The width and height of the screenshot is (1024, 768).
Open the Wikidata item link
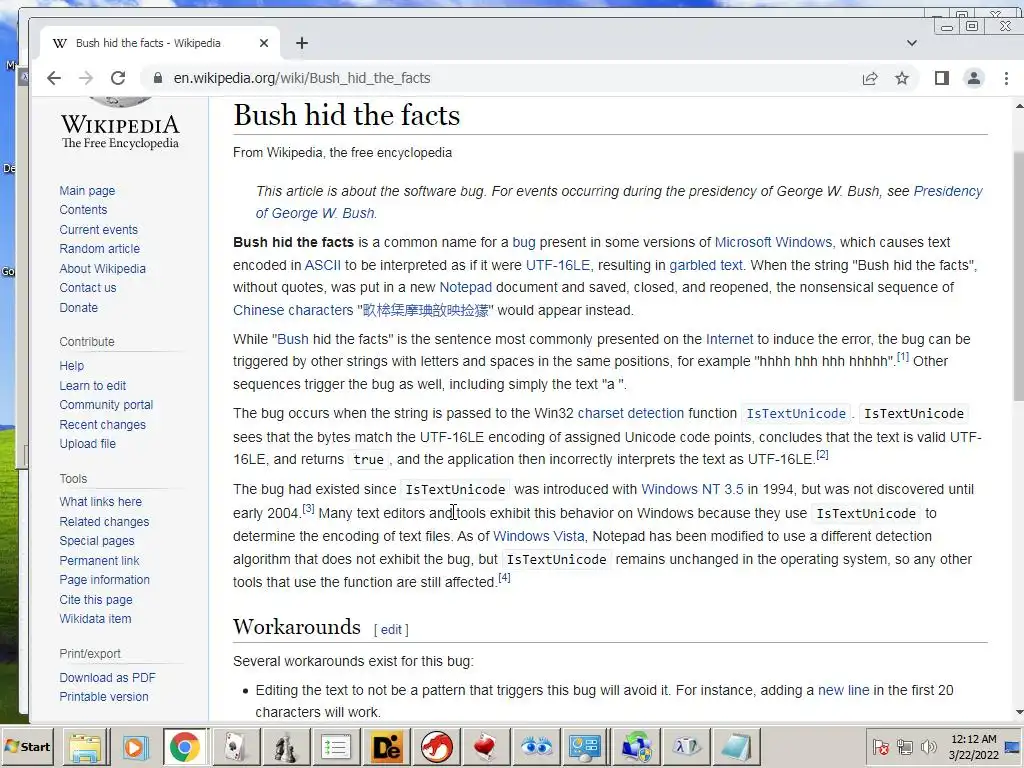tap(95, 619)
